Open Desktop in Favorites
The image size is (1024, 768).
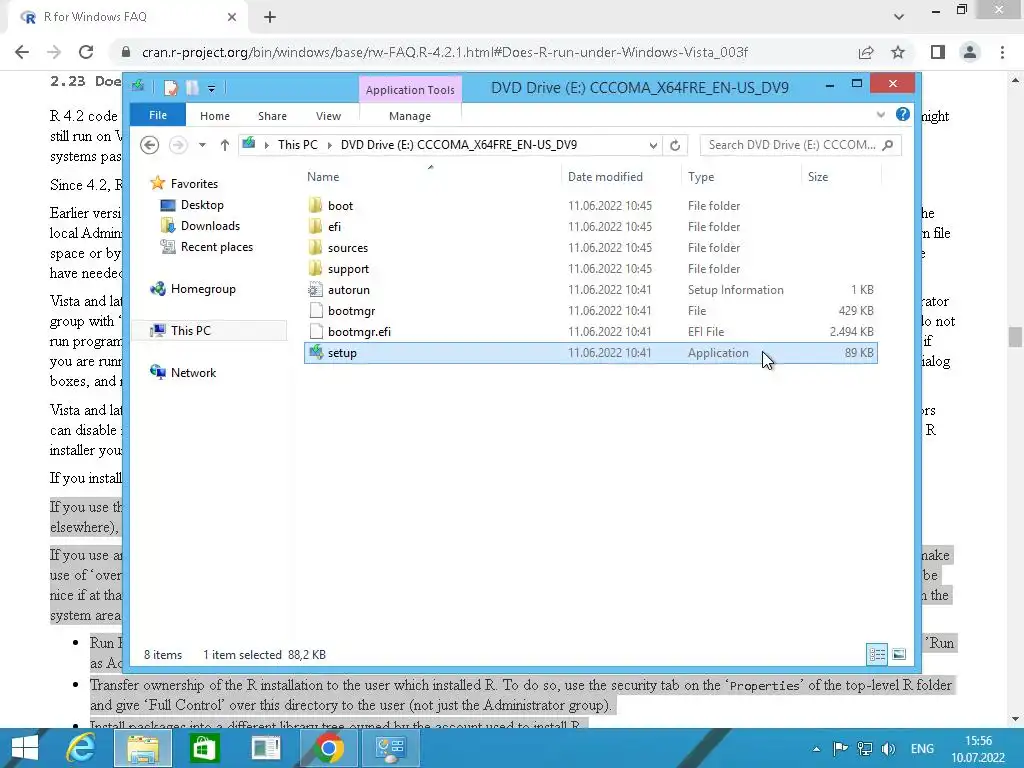coord(202,205)
